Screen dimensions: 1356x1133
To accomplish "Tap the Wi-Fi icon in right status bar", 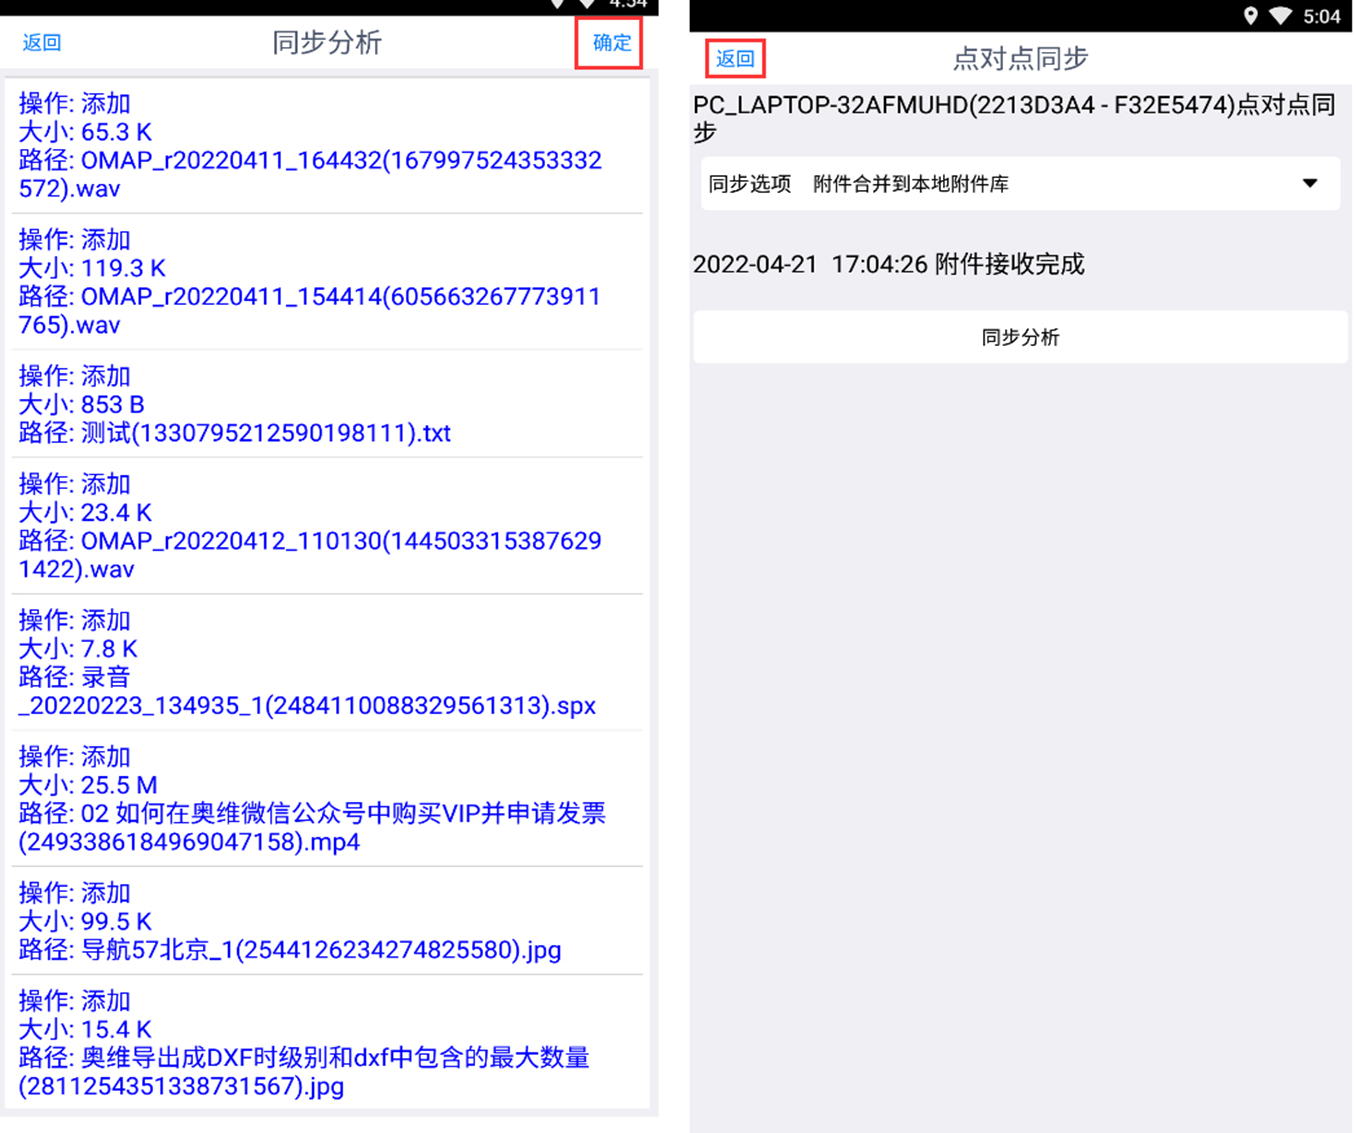I will [x=1280, y=16].
